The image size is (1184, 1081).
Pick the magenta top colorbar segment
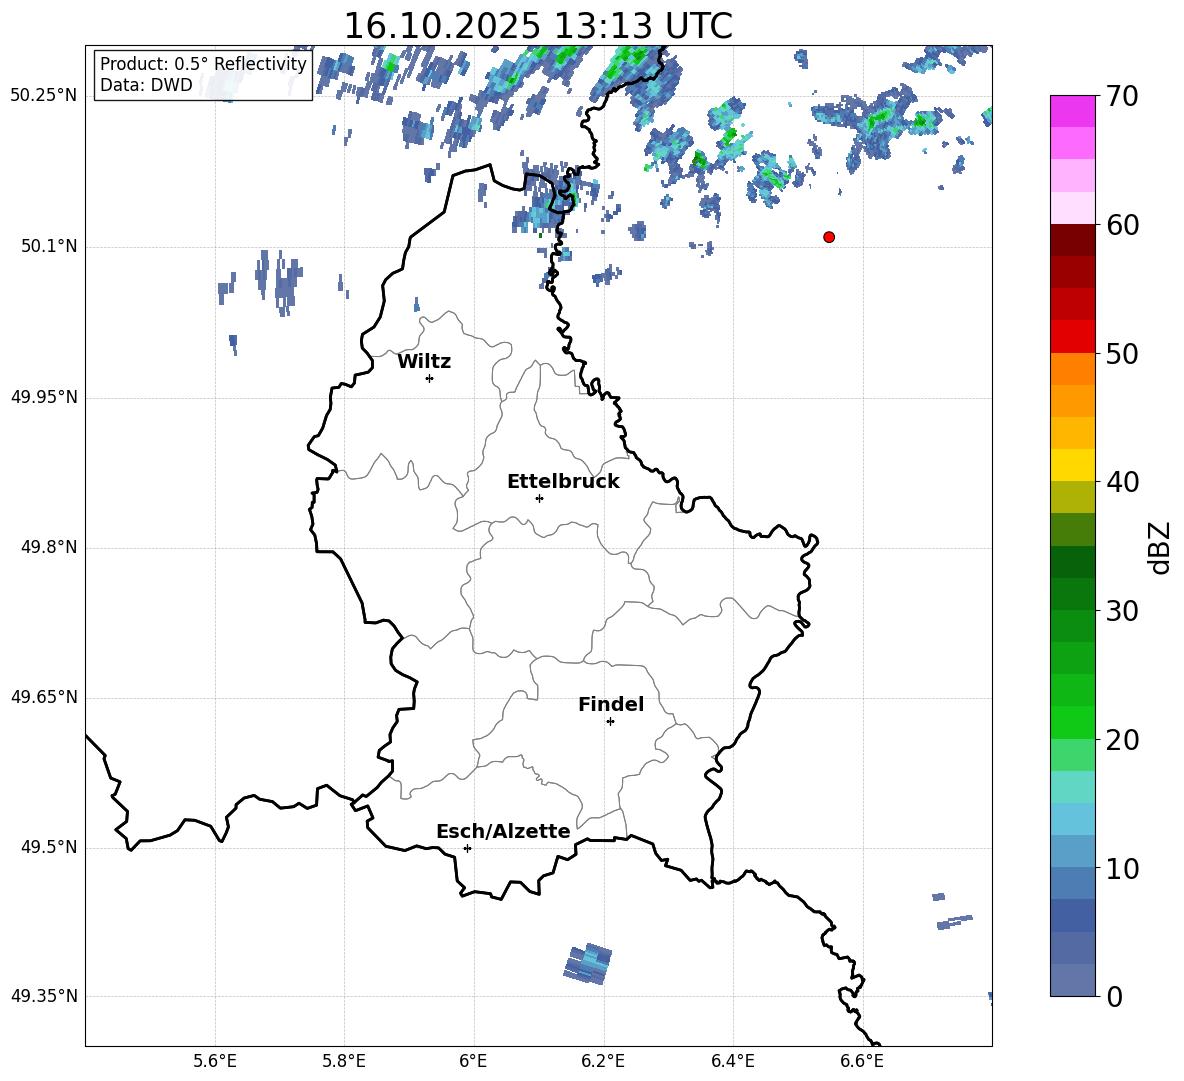(x=1073, y=112)
